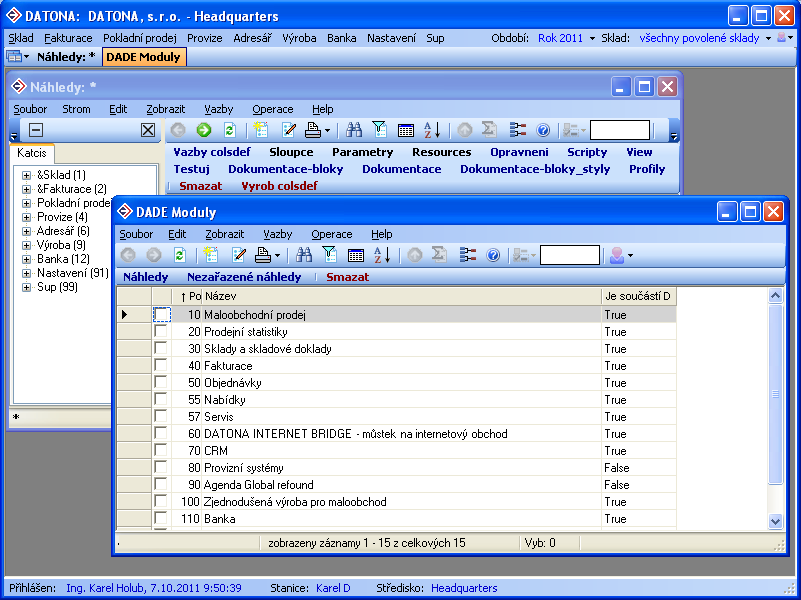The width and height of the screenshot is (801, 600).
Task: Open Nezařazené náhledy in DADE Moduly
Action: point(244,277)
